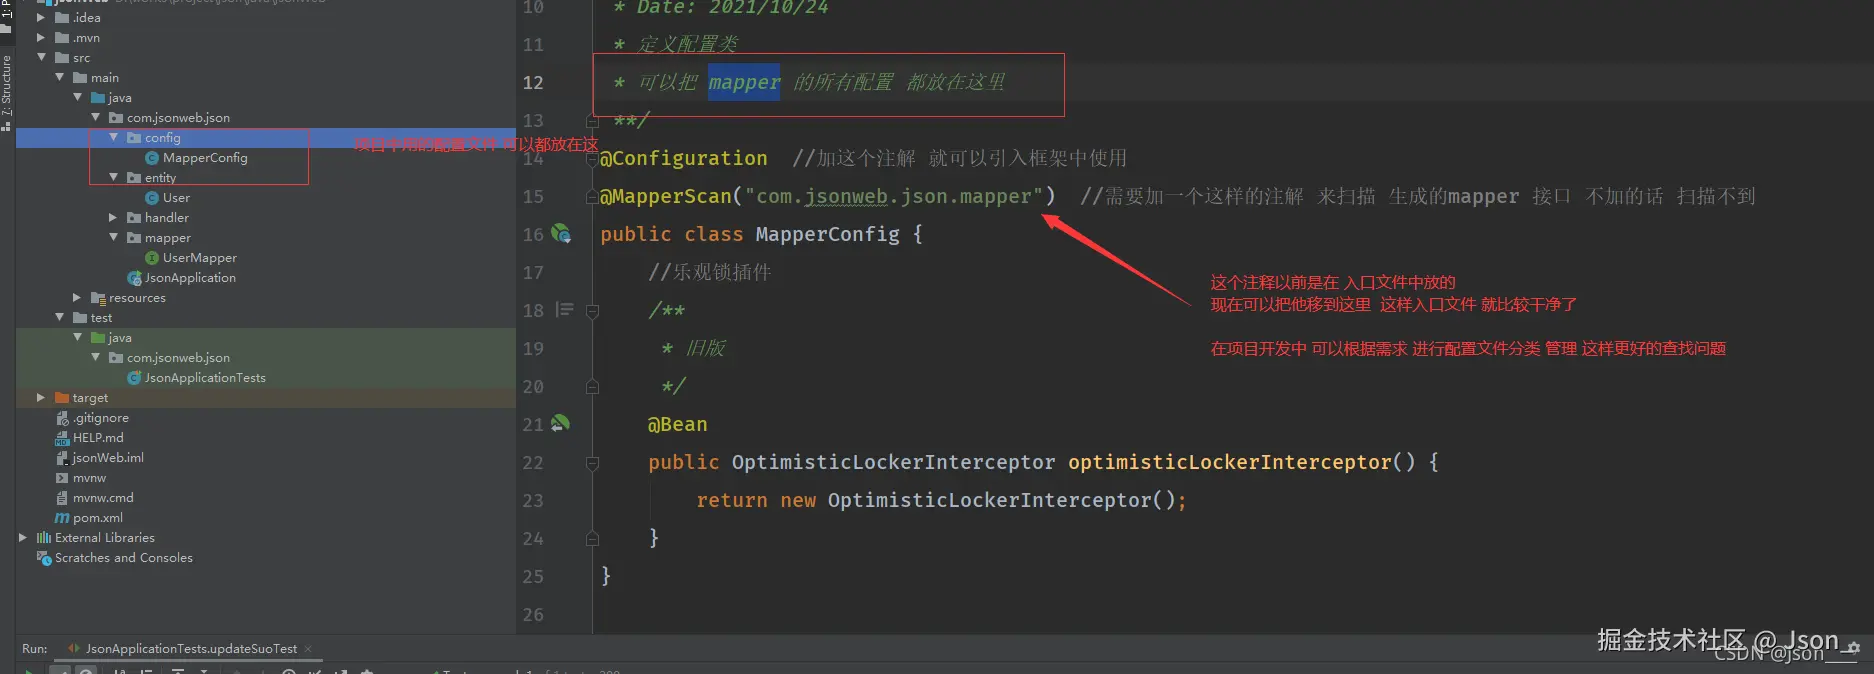Click the Spring bean gutter icon on line 21
The height and width of the screenshot is (674, 1874).
560,424
